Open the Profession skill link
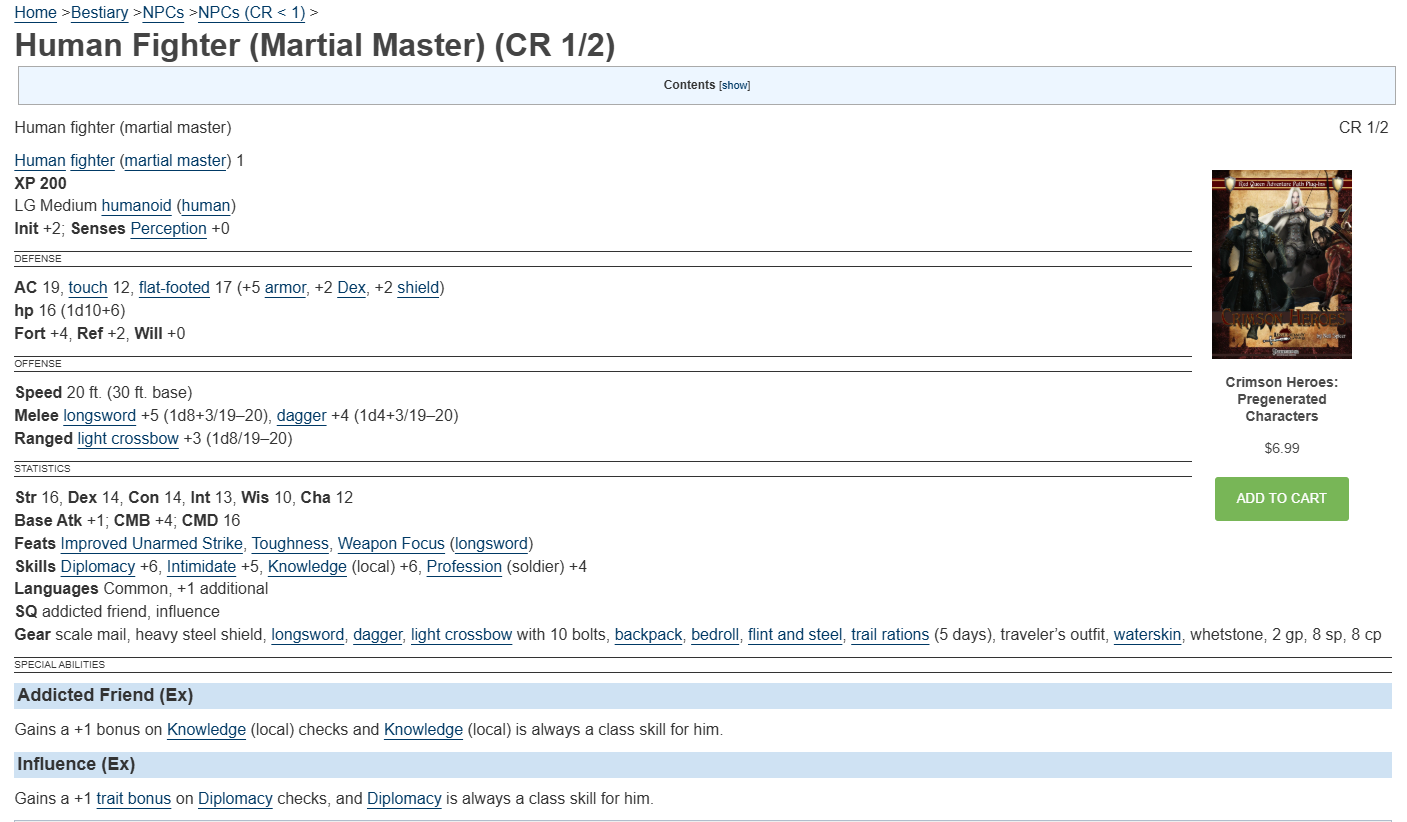1407x822 pixels. point(464,567)
